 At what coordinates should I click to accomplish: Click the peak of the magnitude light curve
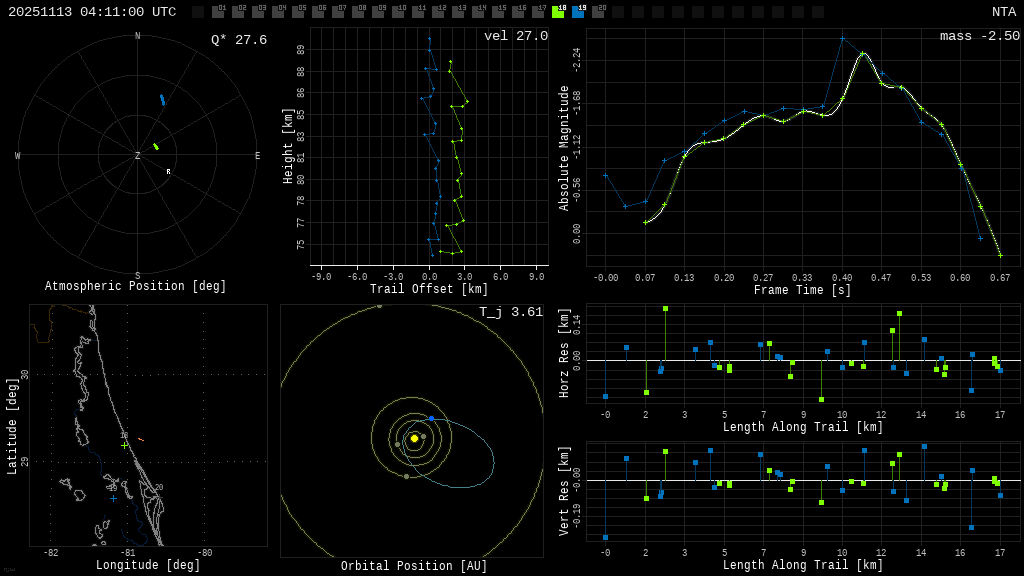coord(863,53)
